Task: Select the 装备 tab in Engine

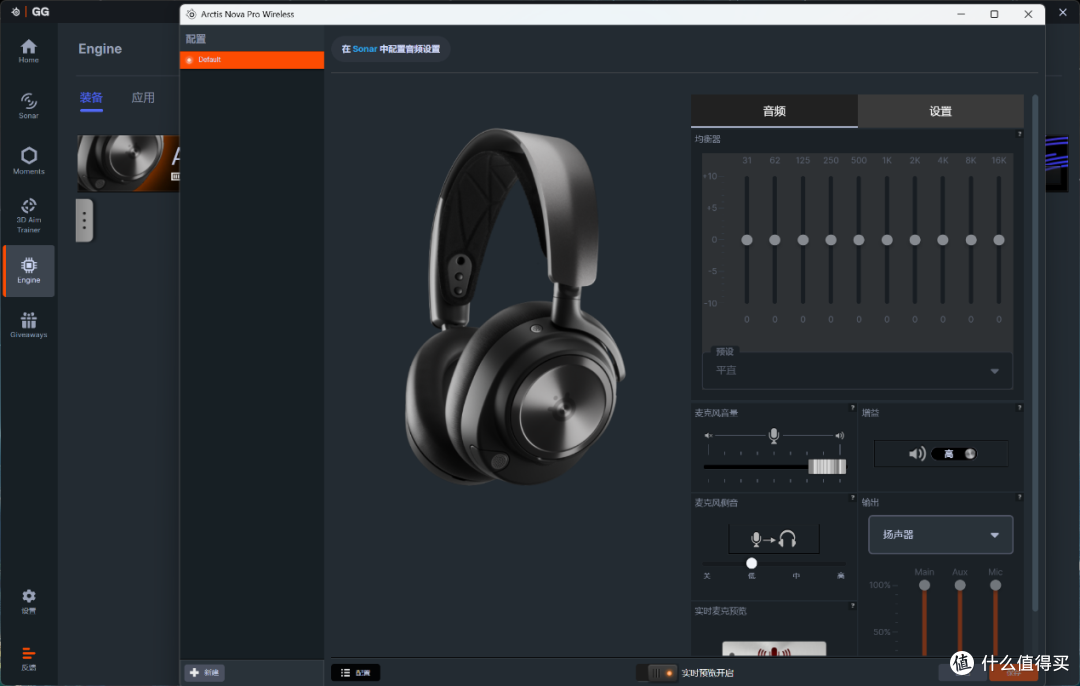Action: (91, 97)
